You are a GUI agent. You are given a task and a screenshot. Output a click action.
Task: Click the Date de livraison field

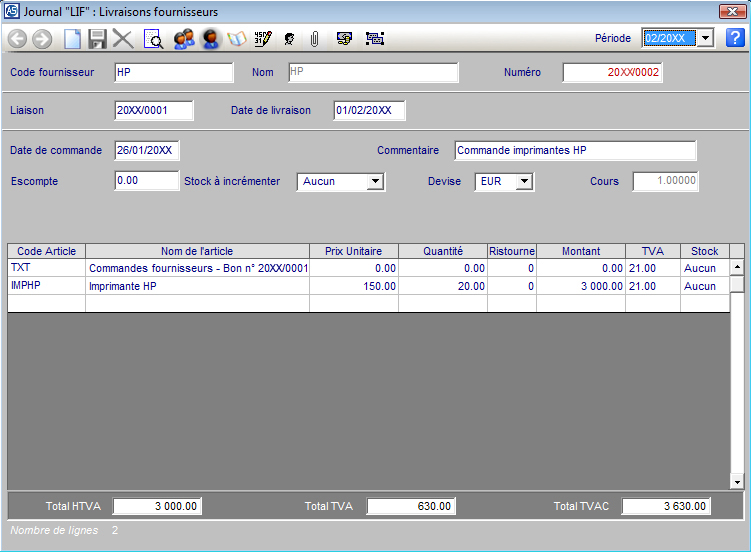click(368, 110)
